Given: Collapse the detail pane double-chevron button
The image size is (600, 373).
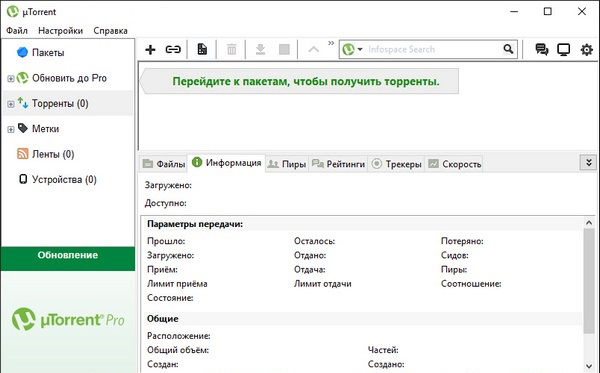Looking at the screenshot, I should click(x=589, y=163).
